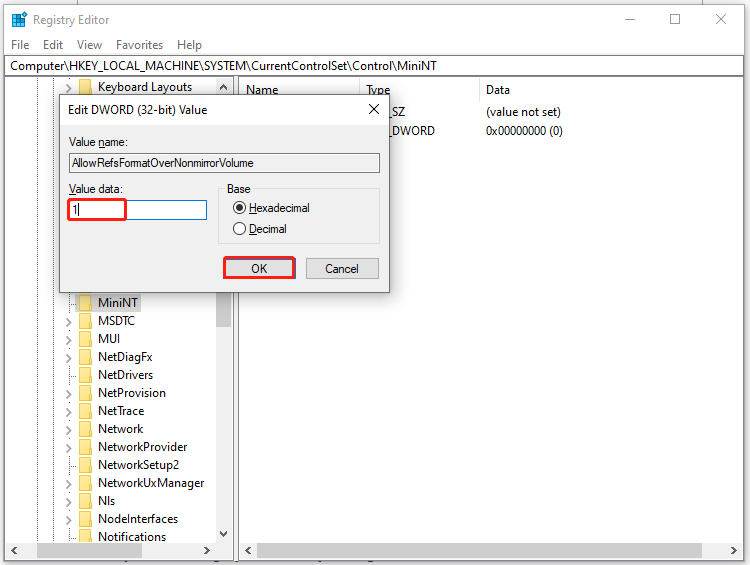Select the NetProvision folder icon
This screenshot has height=565, width=750.
coord(86,393)
